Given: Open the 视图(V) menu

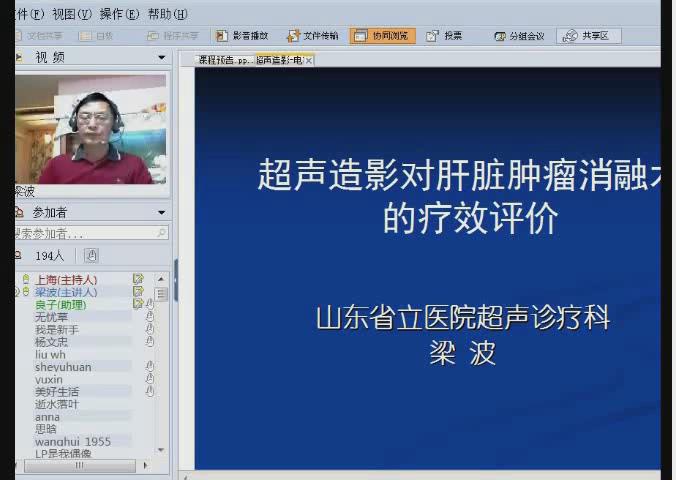Looking at the screenshot, I should pyautogui.click(x=71, y=14).
